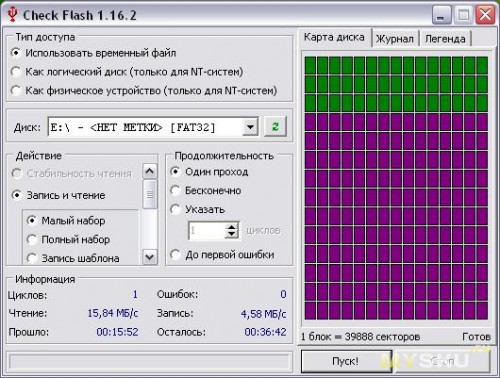Click elapsed time 00:15:52 value
Screen dimensions: 500x378
117,332
